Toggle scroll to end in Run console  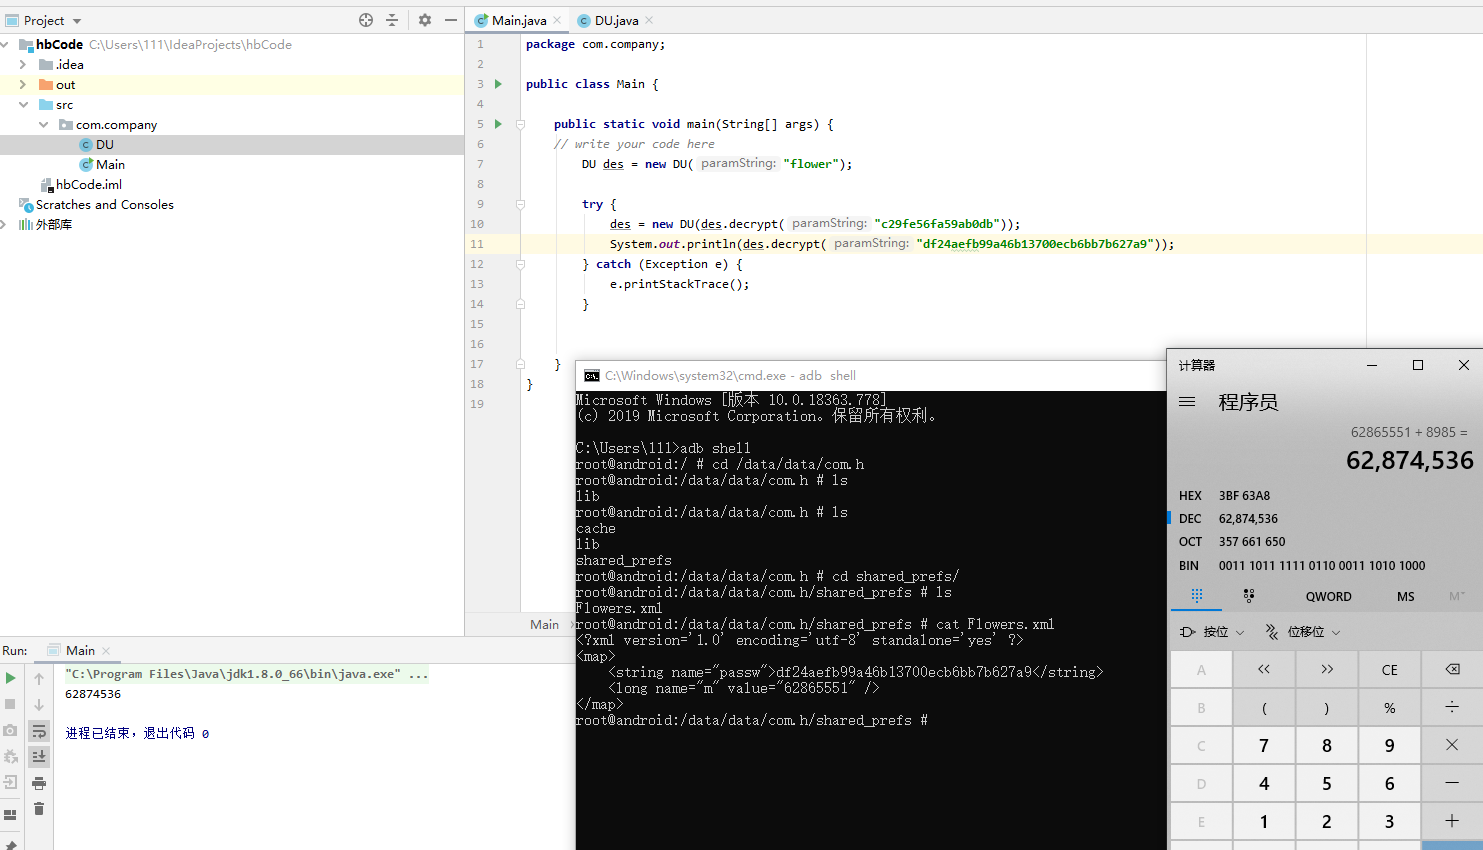[39, 756]
